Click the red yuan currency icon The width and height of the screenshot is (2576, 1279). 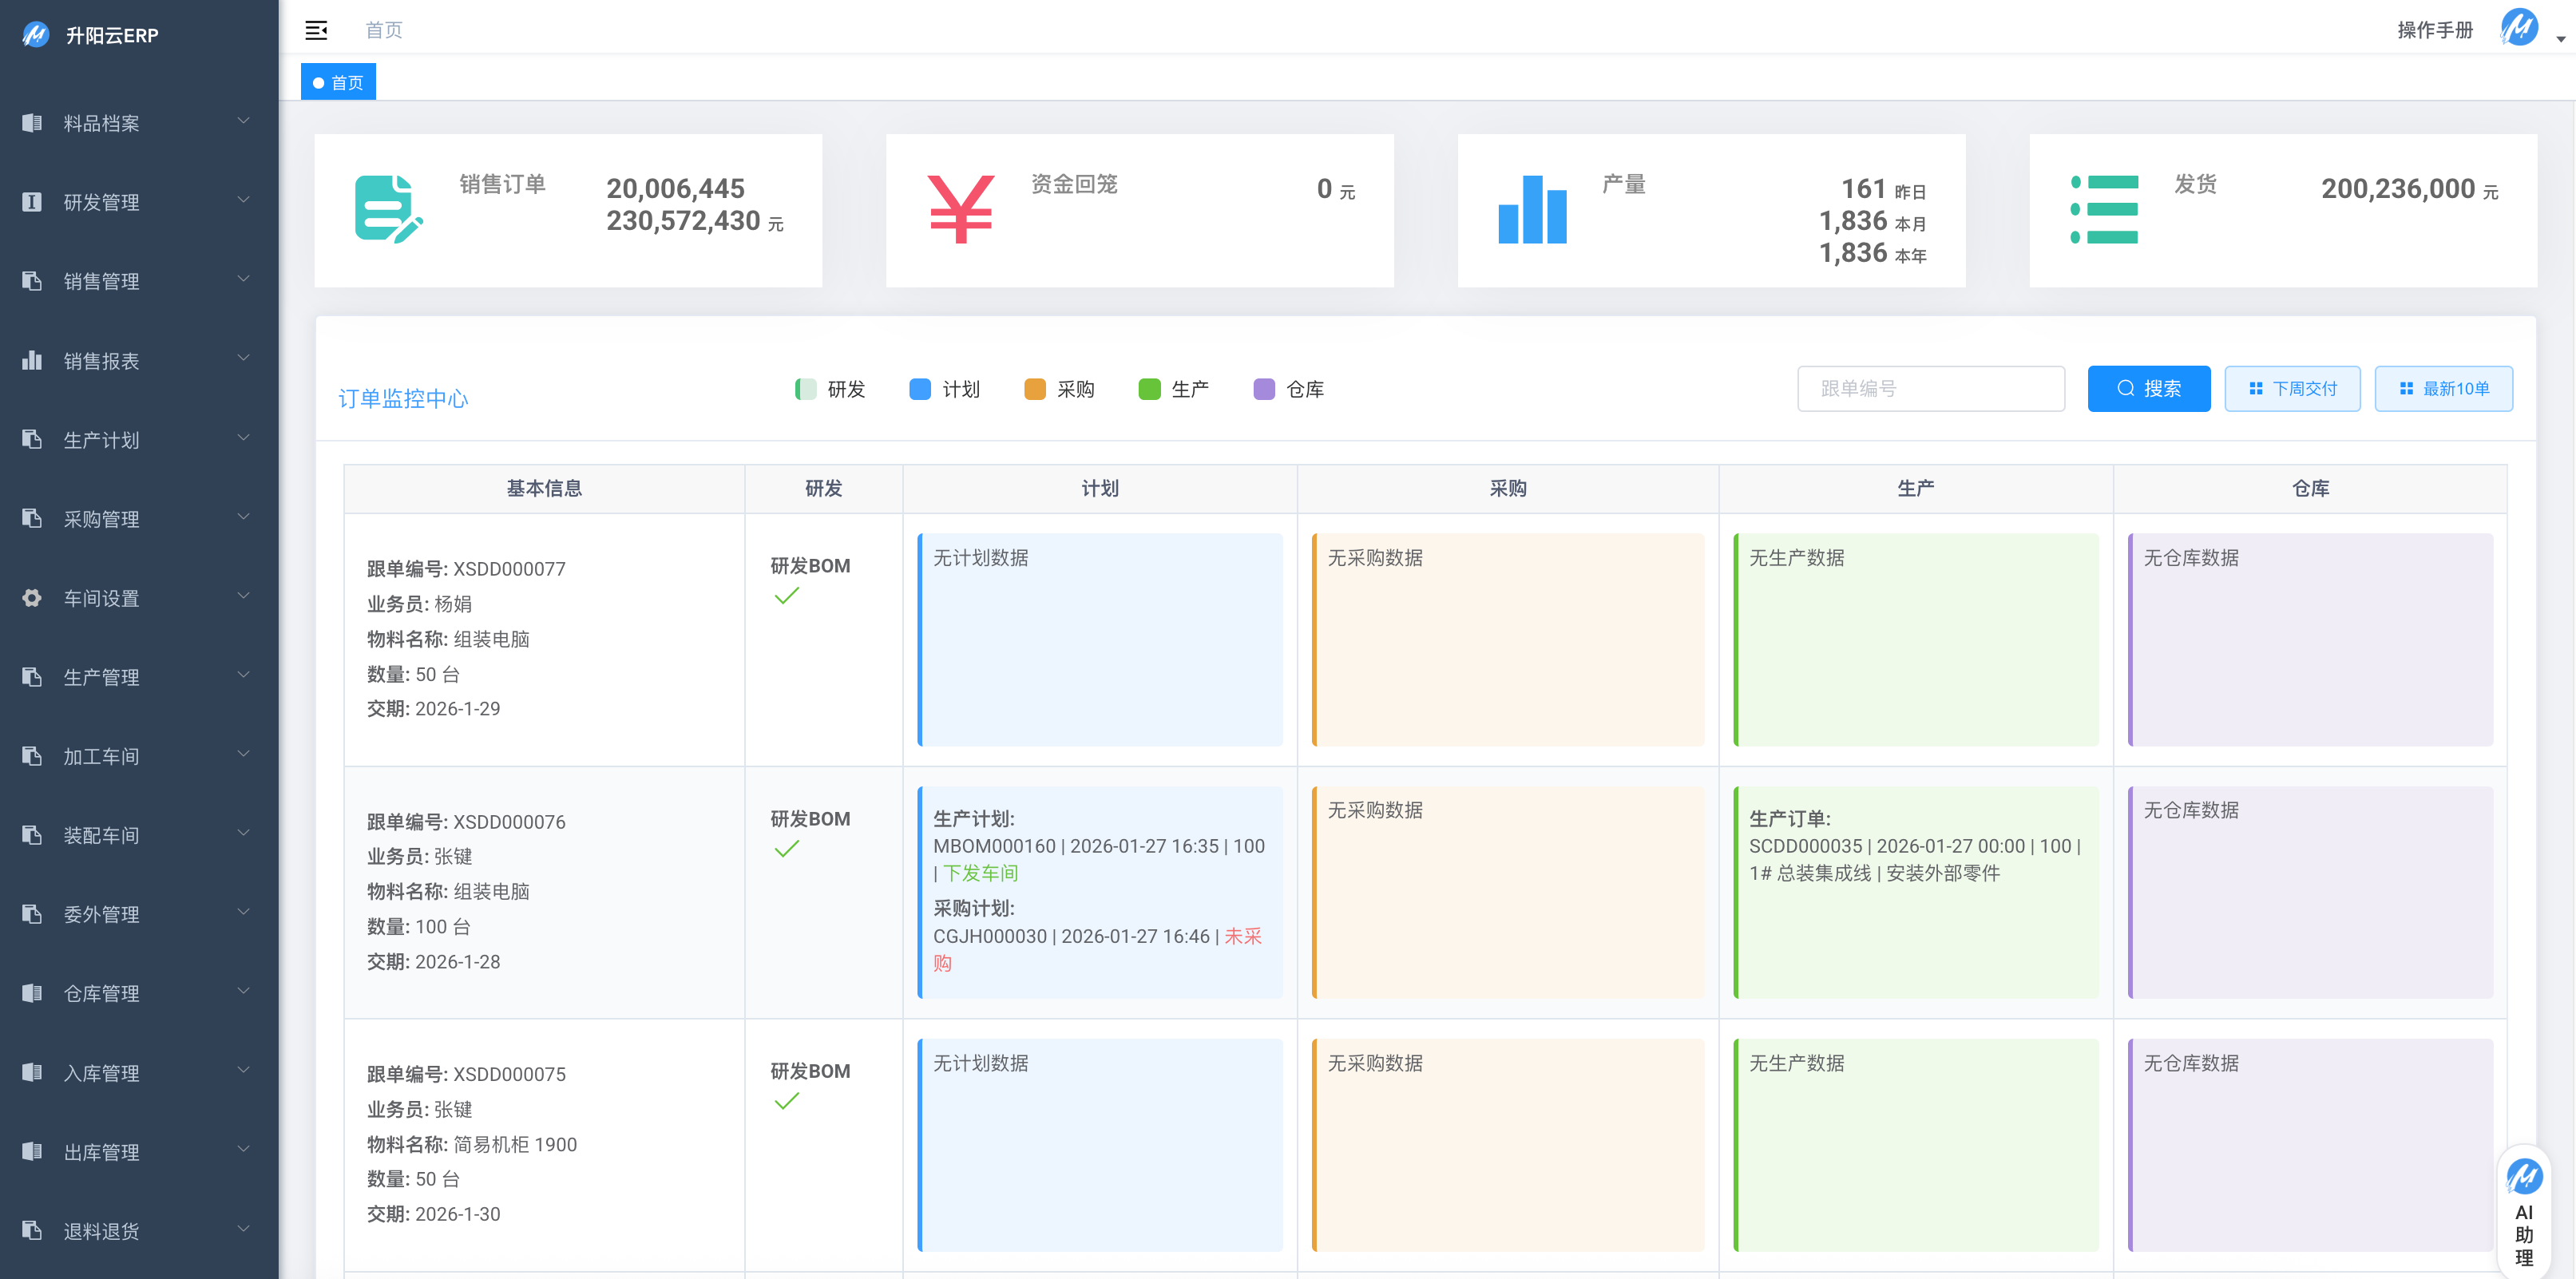click(960, 209)
